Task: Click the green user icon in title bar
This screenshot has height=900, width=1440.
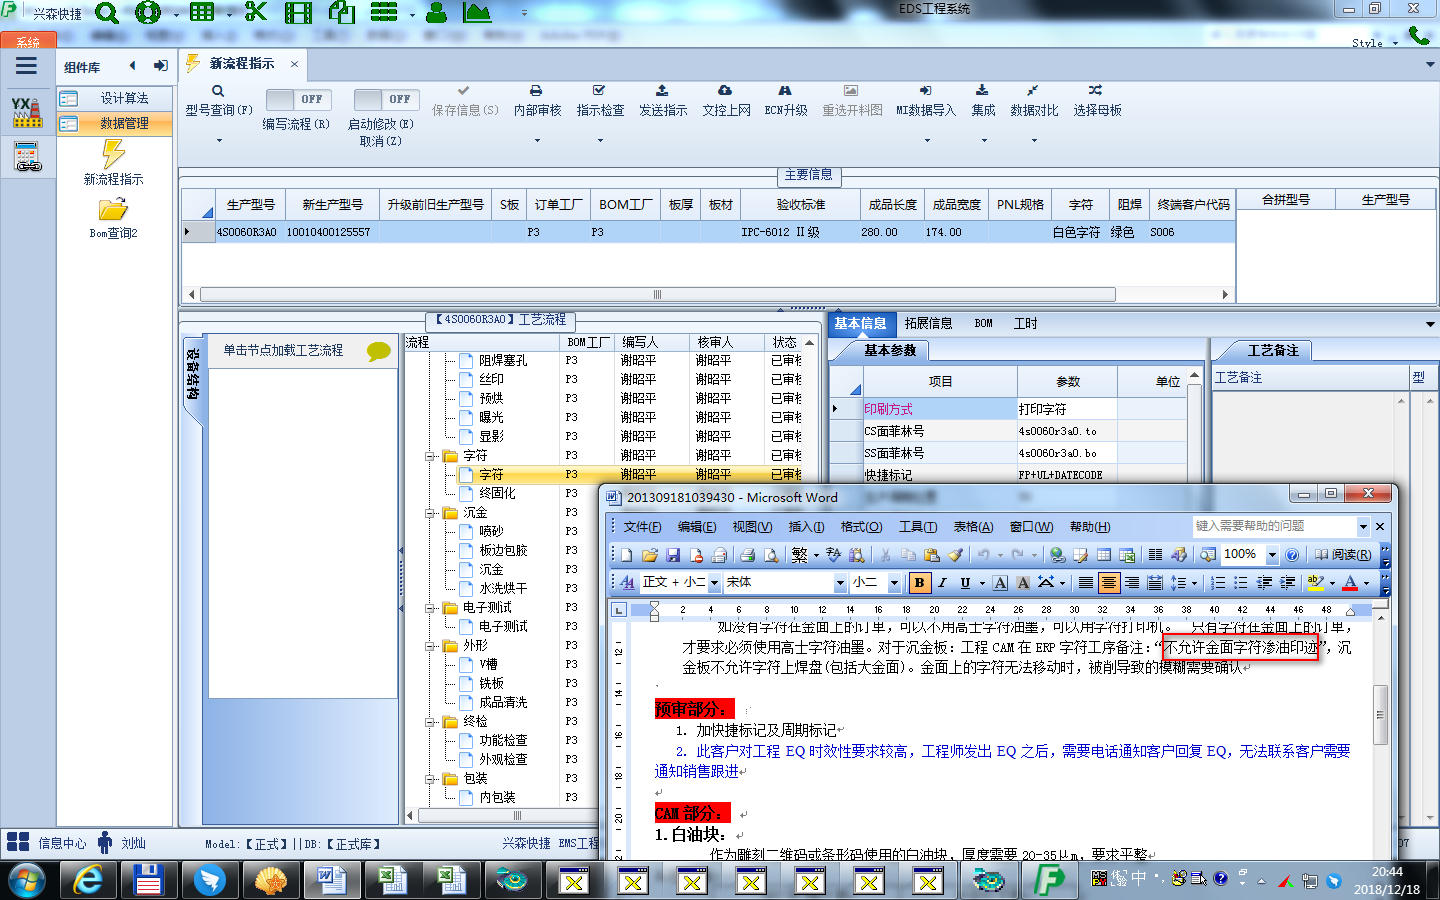Action: [x=437, y=13]
